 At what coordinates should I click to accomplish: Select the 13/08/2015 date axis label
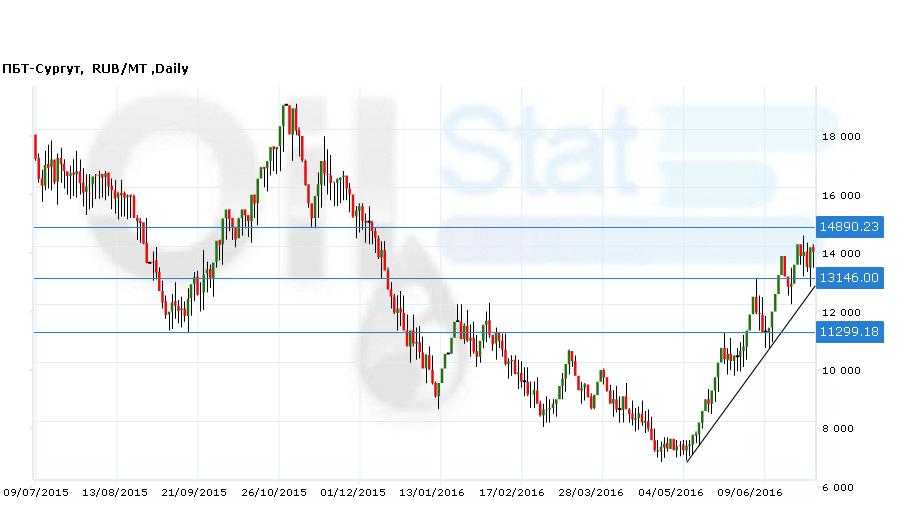[115, 492]
